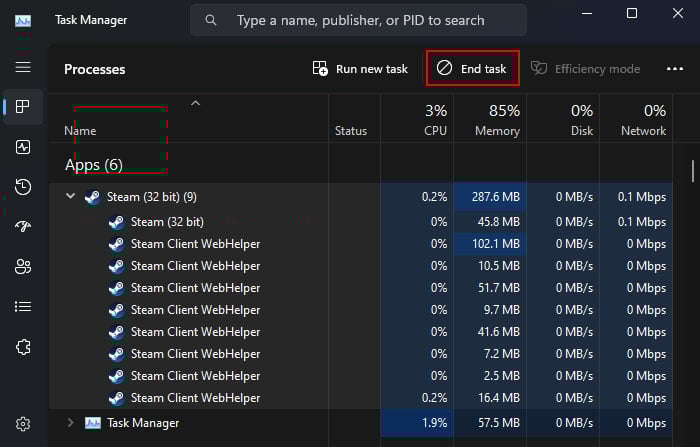Click the End task button
The width and height of the screenshot is (700, 447).
(473, 69)
